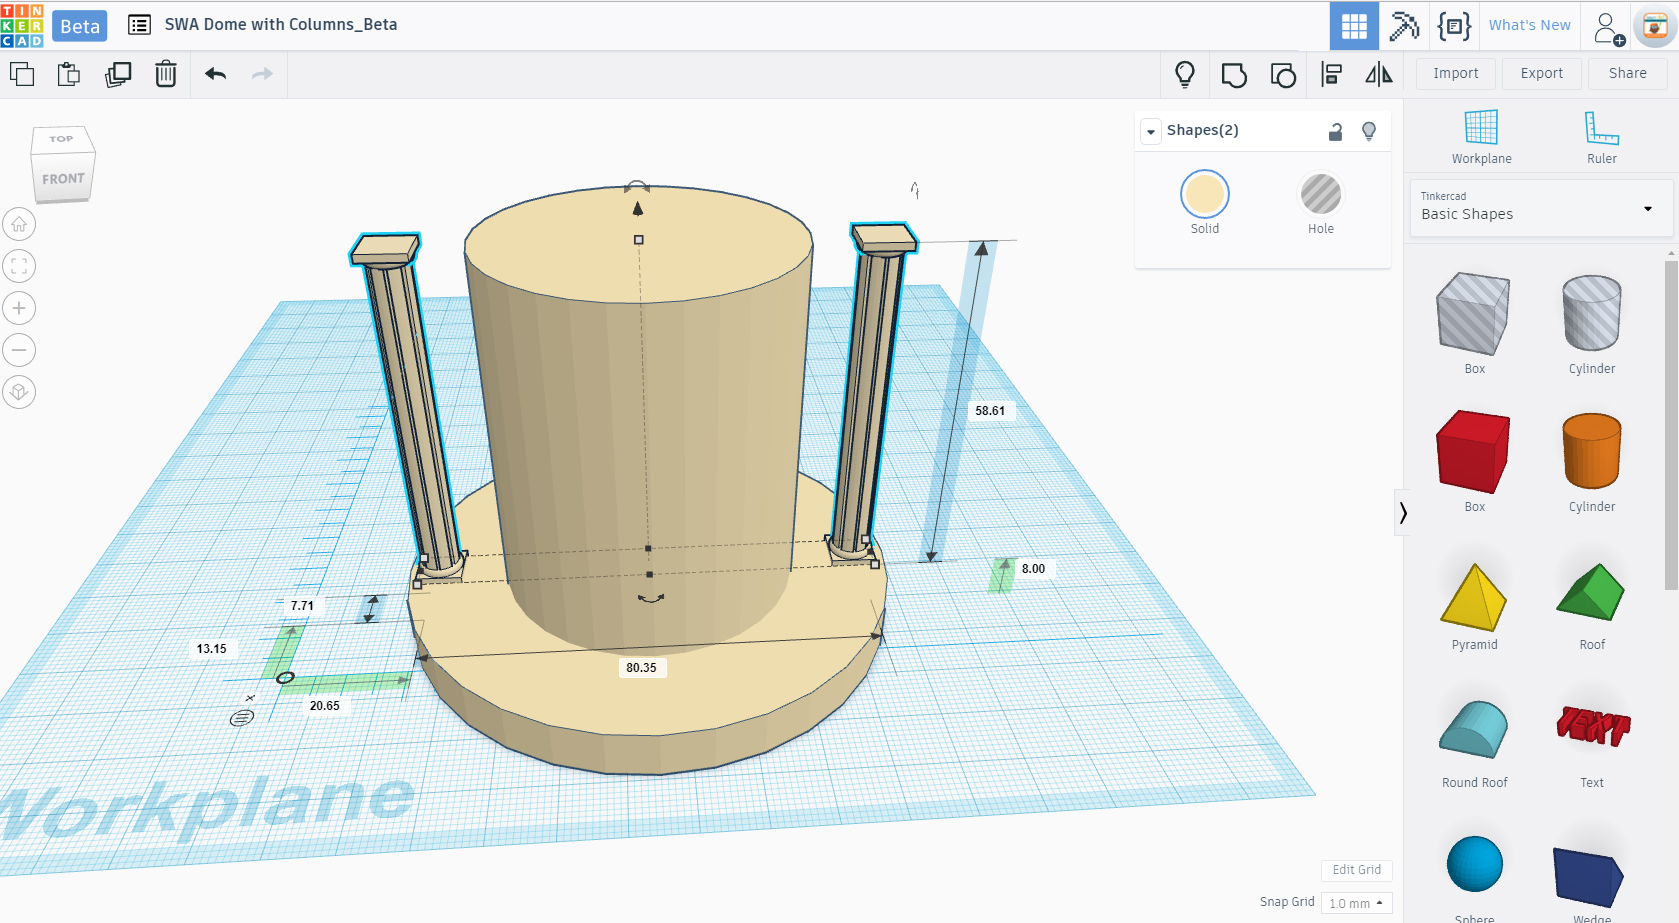Click the black cone lift handle above cylinder
This screenshot has width=1679, height=923.
[638, 208]
